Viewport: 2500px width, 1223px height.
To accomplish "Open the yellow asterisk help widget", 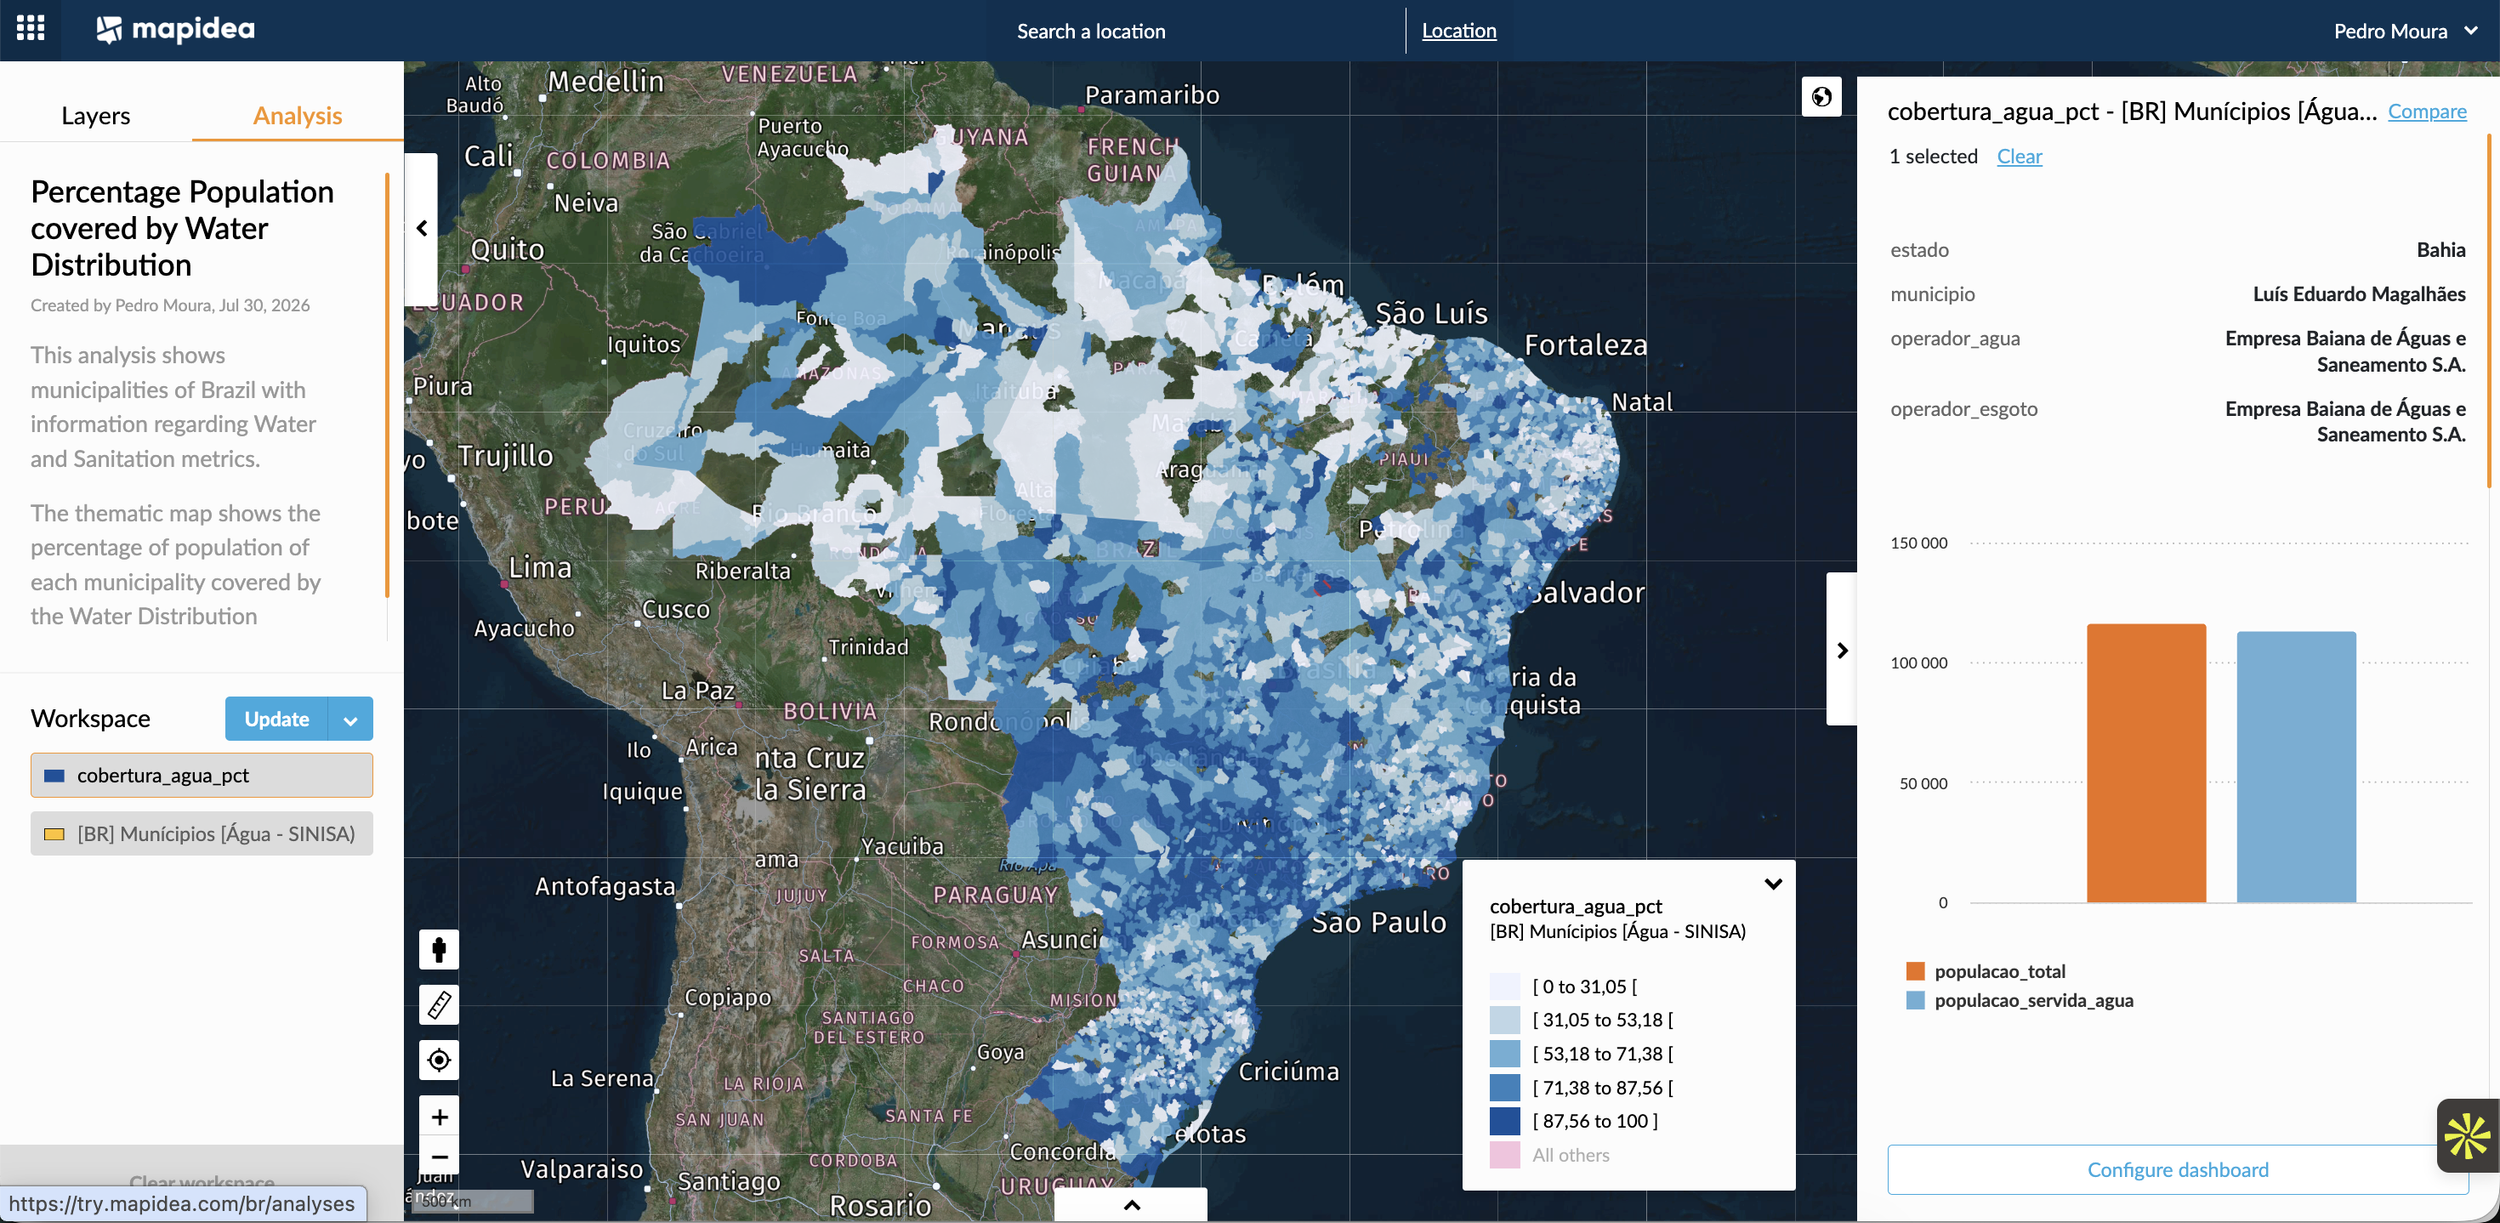I will pos(2467,1136).
